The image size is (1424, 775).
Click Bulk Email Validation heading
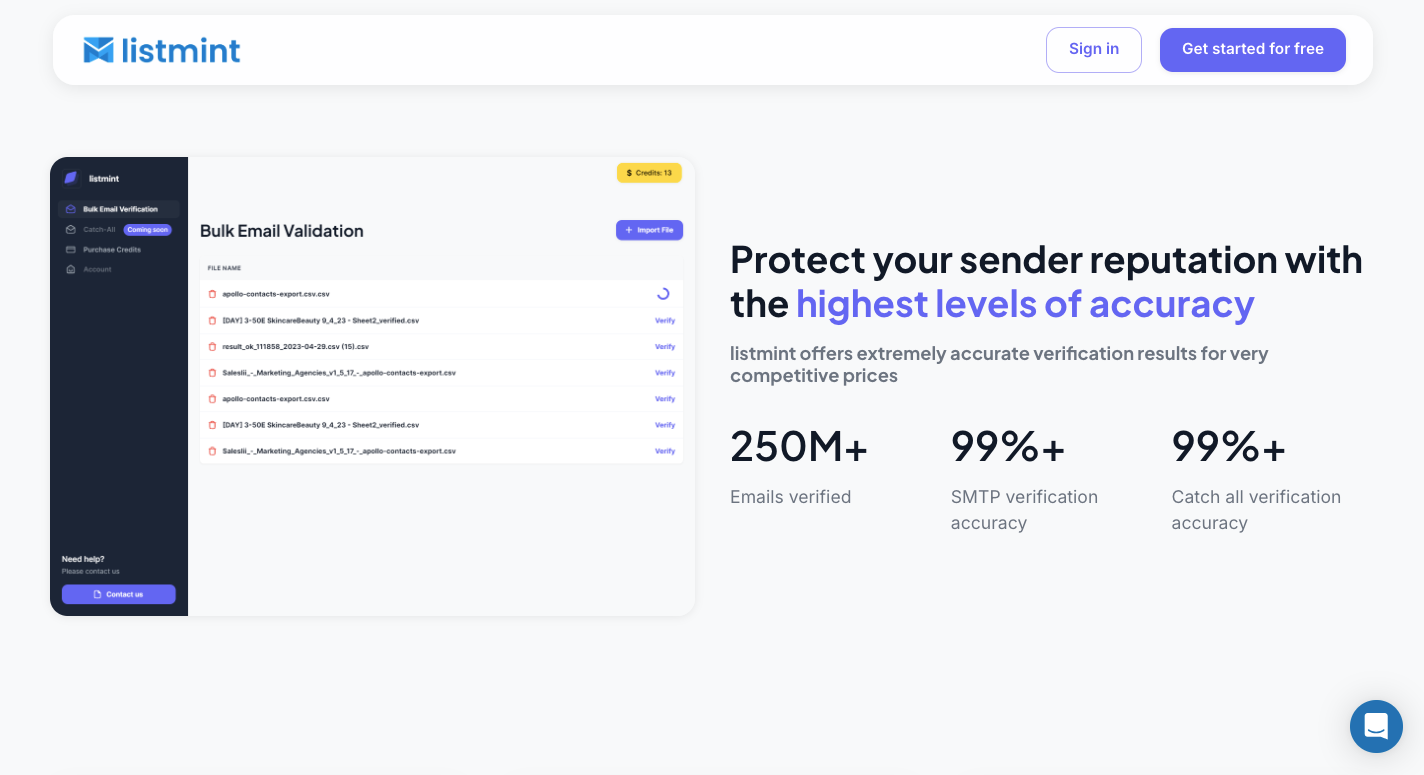tap(282, 231)
